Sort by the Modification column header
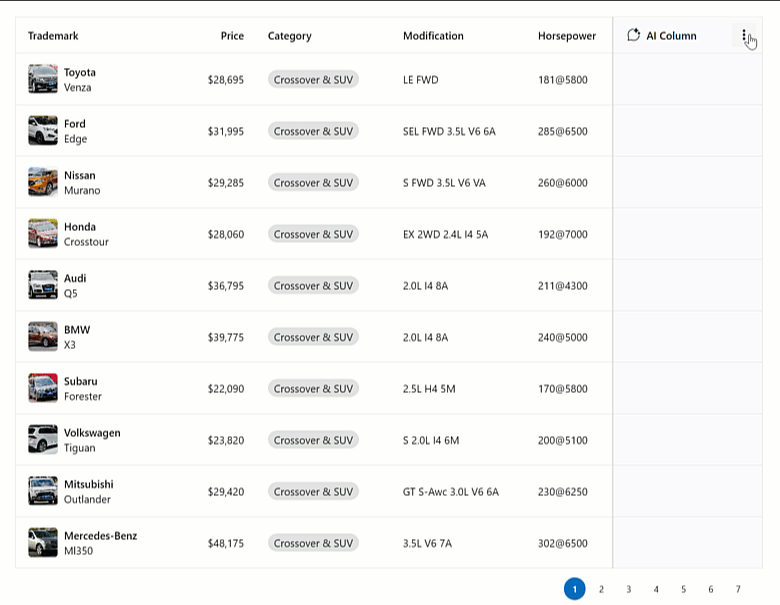The width and height of the screenshot is (780, 605). click(433, 36)
